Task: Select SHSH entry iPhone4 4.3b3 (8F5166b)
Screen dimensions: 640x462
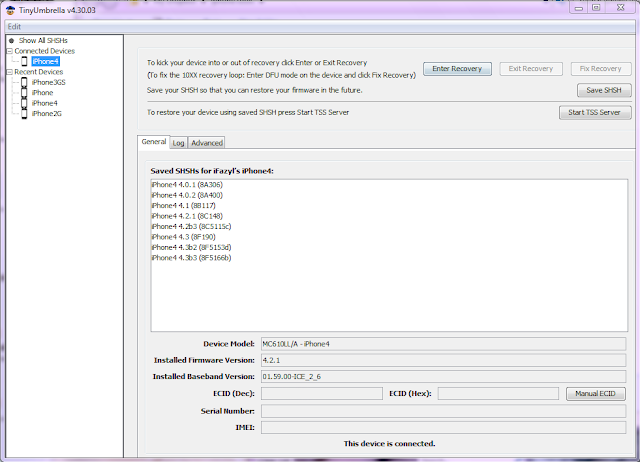Action: tap(191, 258)
